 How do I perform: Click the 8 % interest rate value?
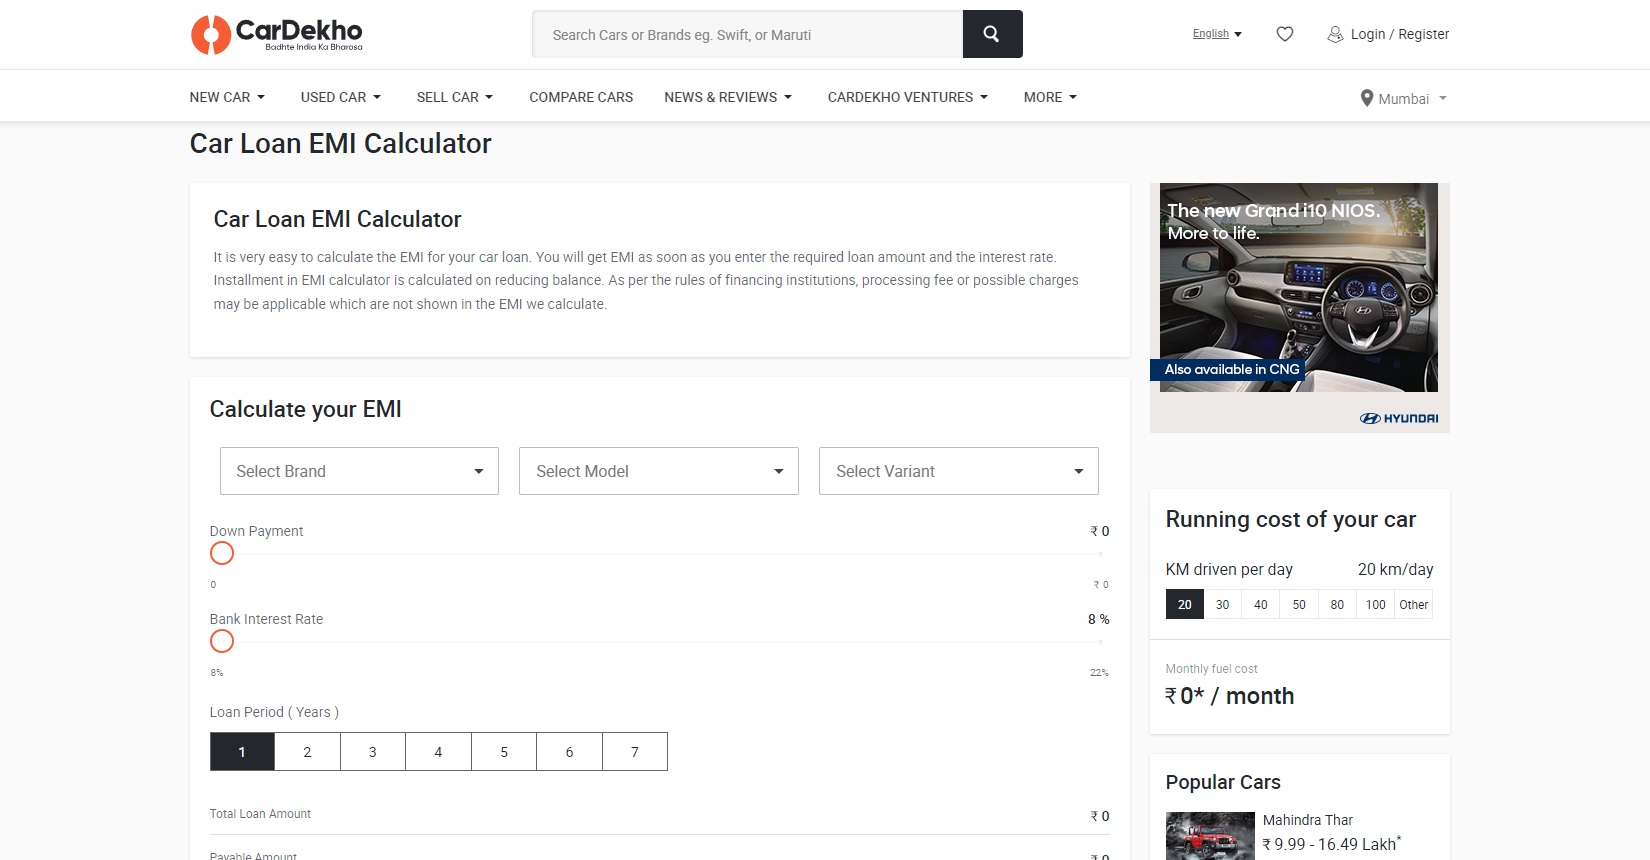tap(1099, 619)
